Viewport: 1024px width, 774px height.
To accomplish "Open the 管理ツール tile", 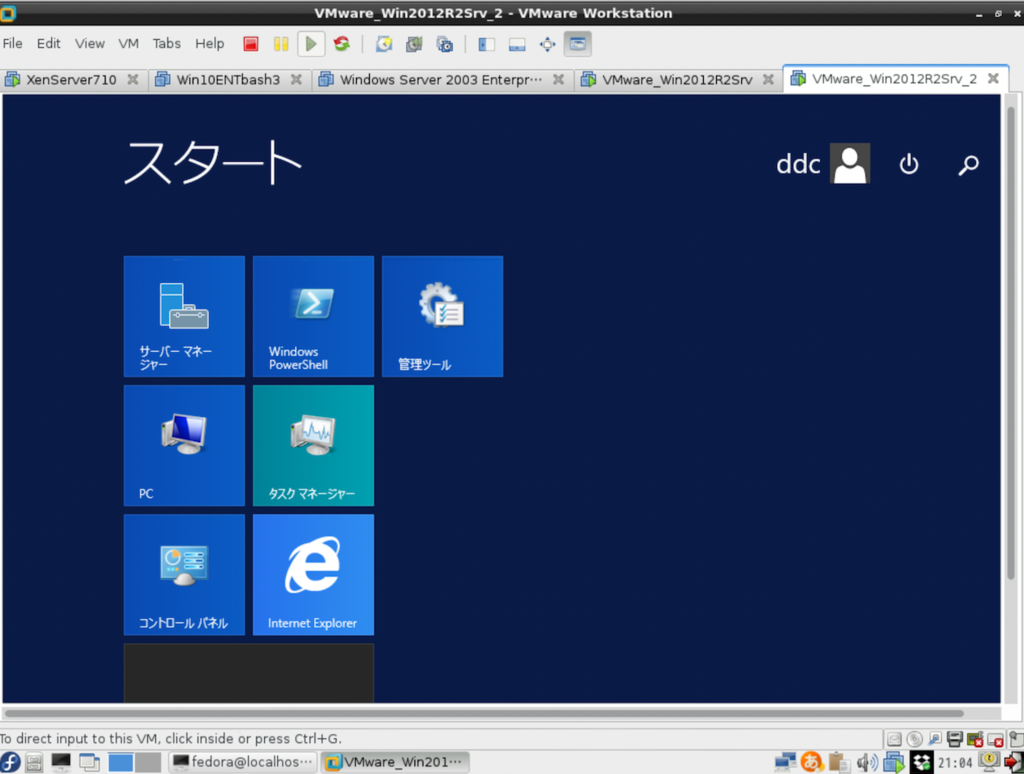I will coord(443,316).
